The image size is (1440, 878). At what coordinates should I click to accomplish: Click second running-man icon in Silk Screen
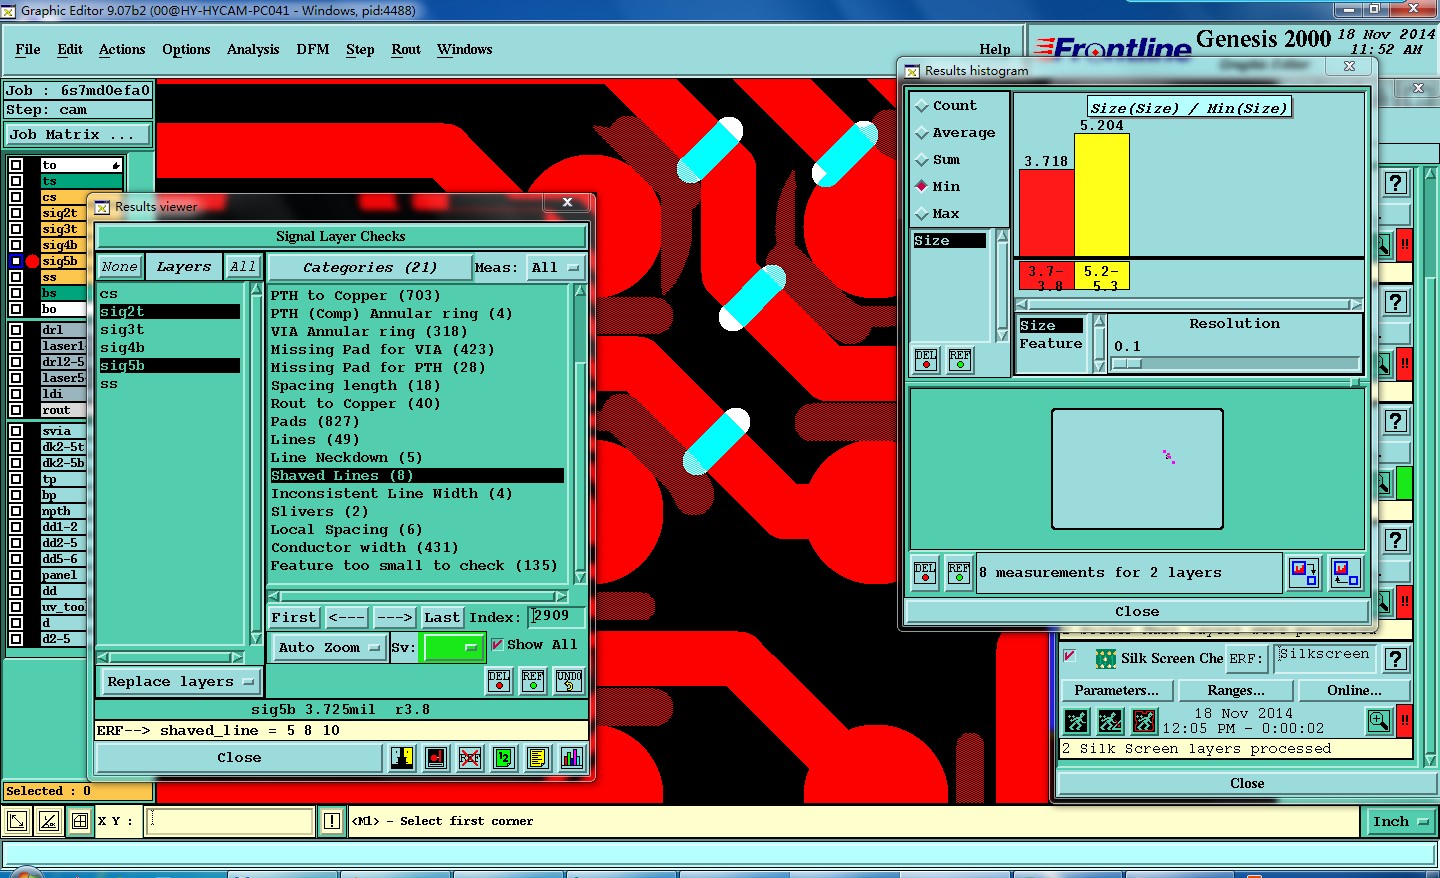pyautogui.click(x=1110, y=721)
